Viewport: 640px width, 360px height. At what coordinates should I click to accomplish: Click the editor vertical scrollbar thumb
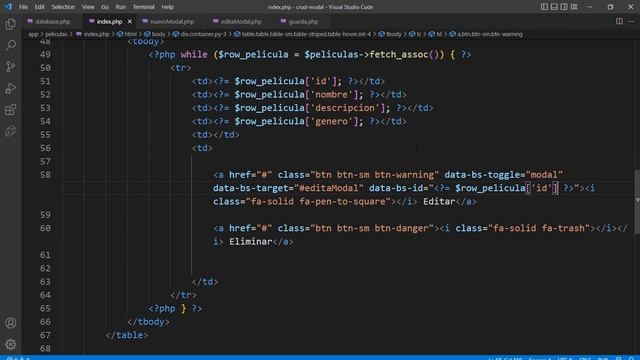click(637, 201)
